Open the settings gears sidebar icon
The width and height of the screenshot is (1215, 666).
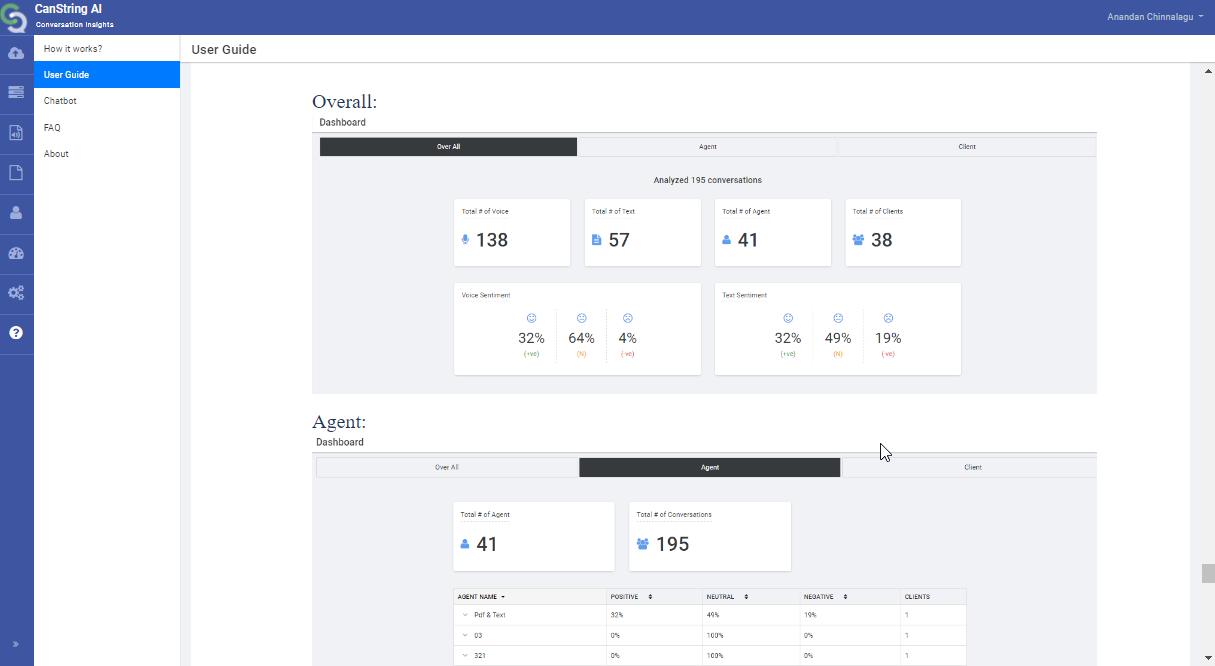16,293
